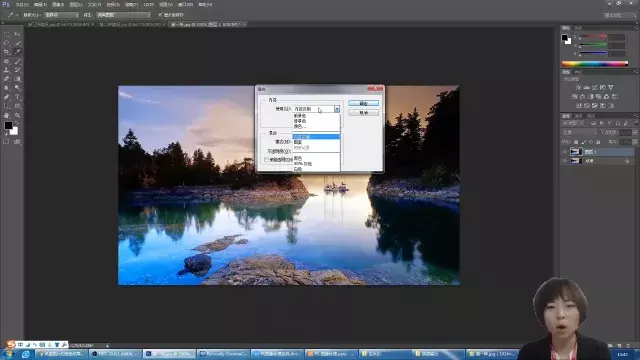Screen dimensions: 640x360
Task: Open the Layers opacity dropdown arrow
Action: (635, 133)
